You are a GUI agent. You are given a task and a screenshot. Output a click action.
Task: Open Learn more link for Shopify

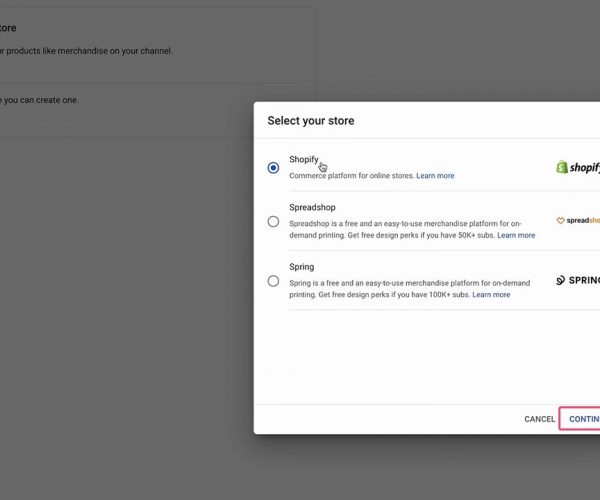coord(435,176)
